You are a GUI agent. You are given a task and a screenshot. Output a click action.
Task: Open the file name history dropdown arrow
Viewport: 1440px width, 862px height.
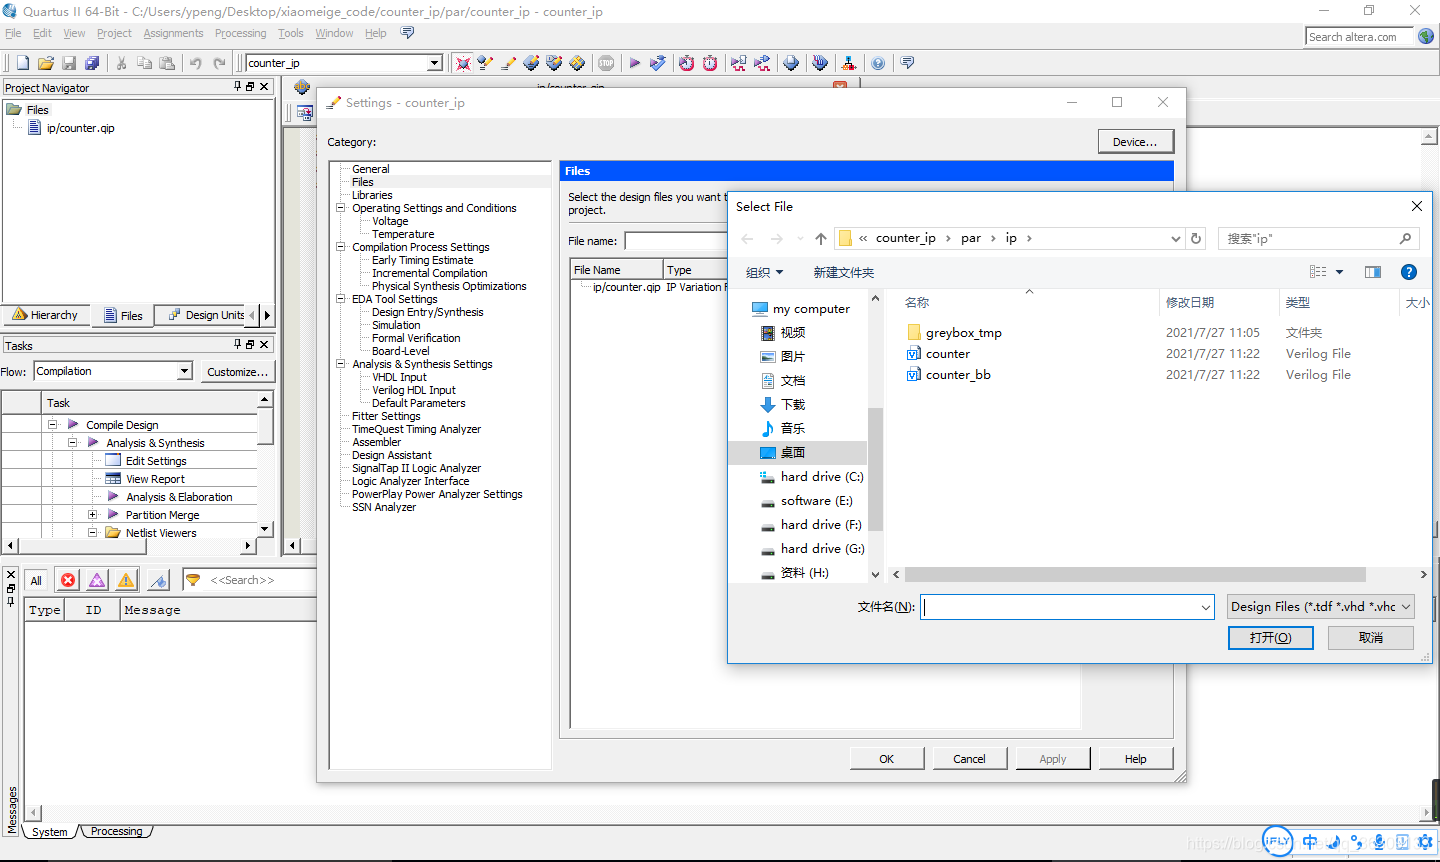pyautogui.click(x=1206, y=607)
